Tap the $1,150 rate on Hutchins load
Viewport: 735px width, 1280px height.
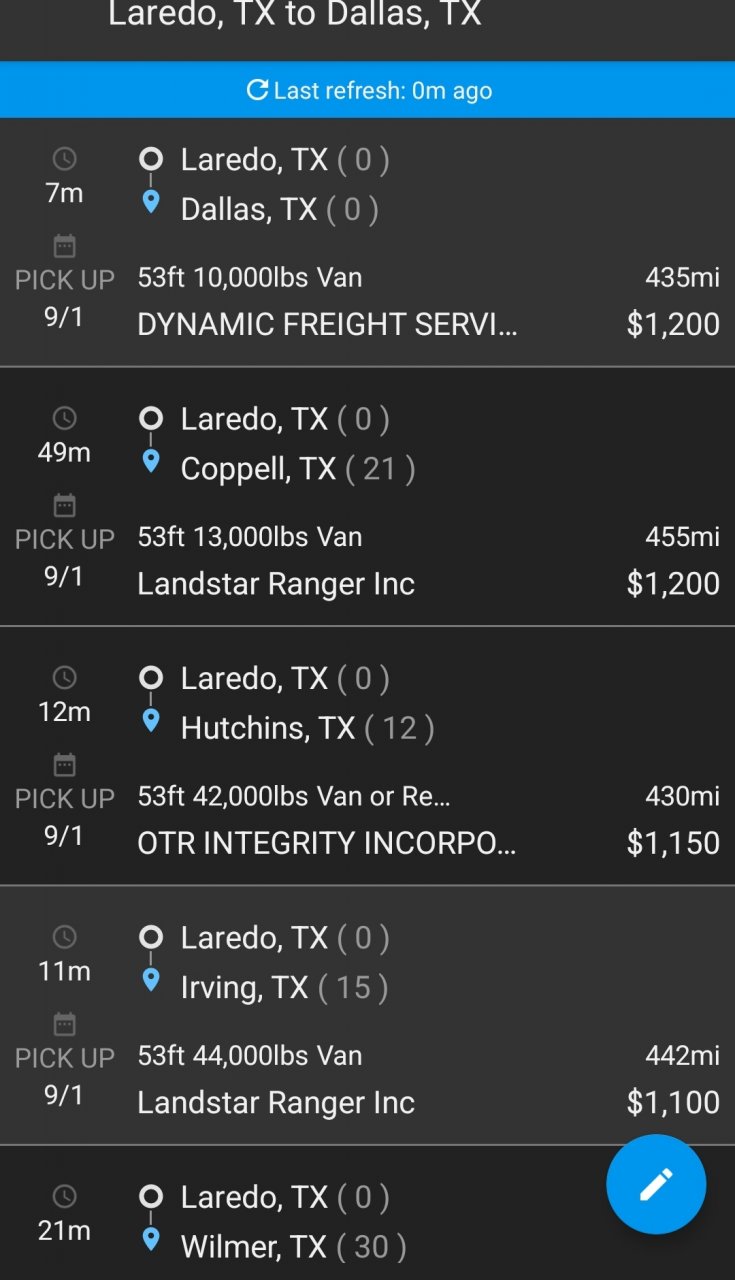672,843
